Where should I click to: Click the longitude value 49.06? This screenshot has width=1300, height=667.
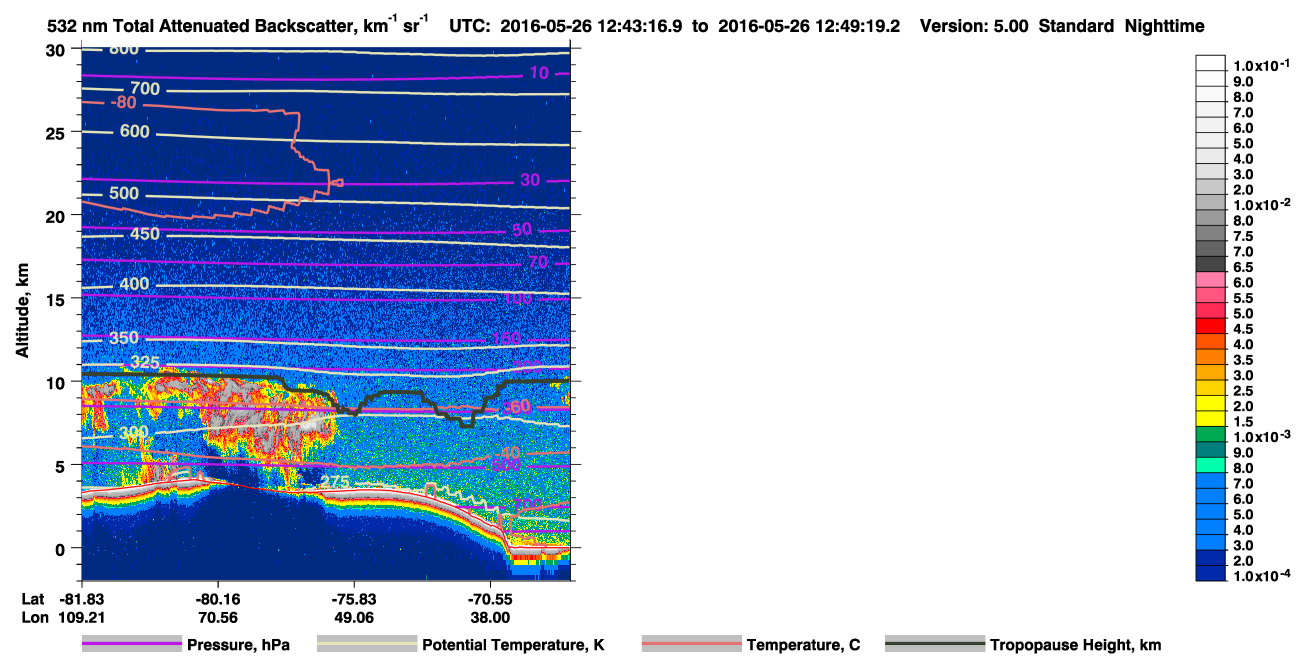click(354, 618)
